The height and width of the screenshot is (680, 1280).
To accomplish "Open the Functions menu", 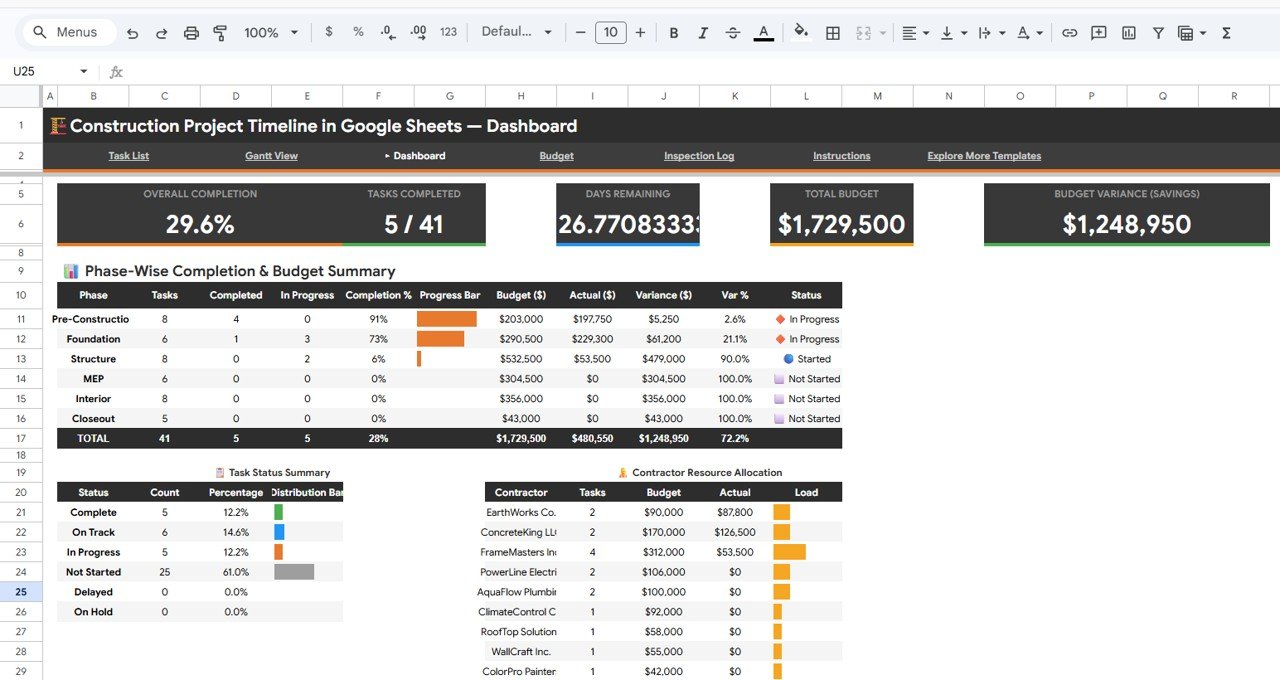I will point(1226,32).
